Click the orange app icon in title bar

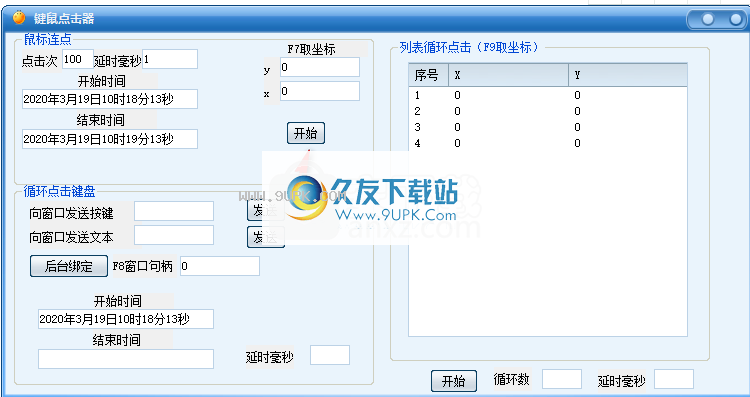pos(19,18)
